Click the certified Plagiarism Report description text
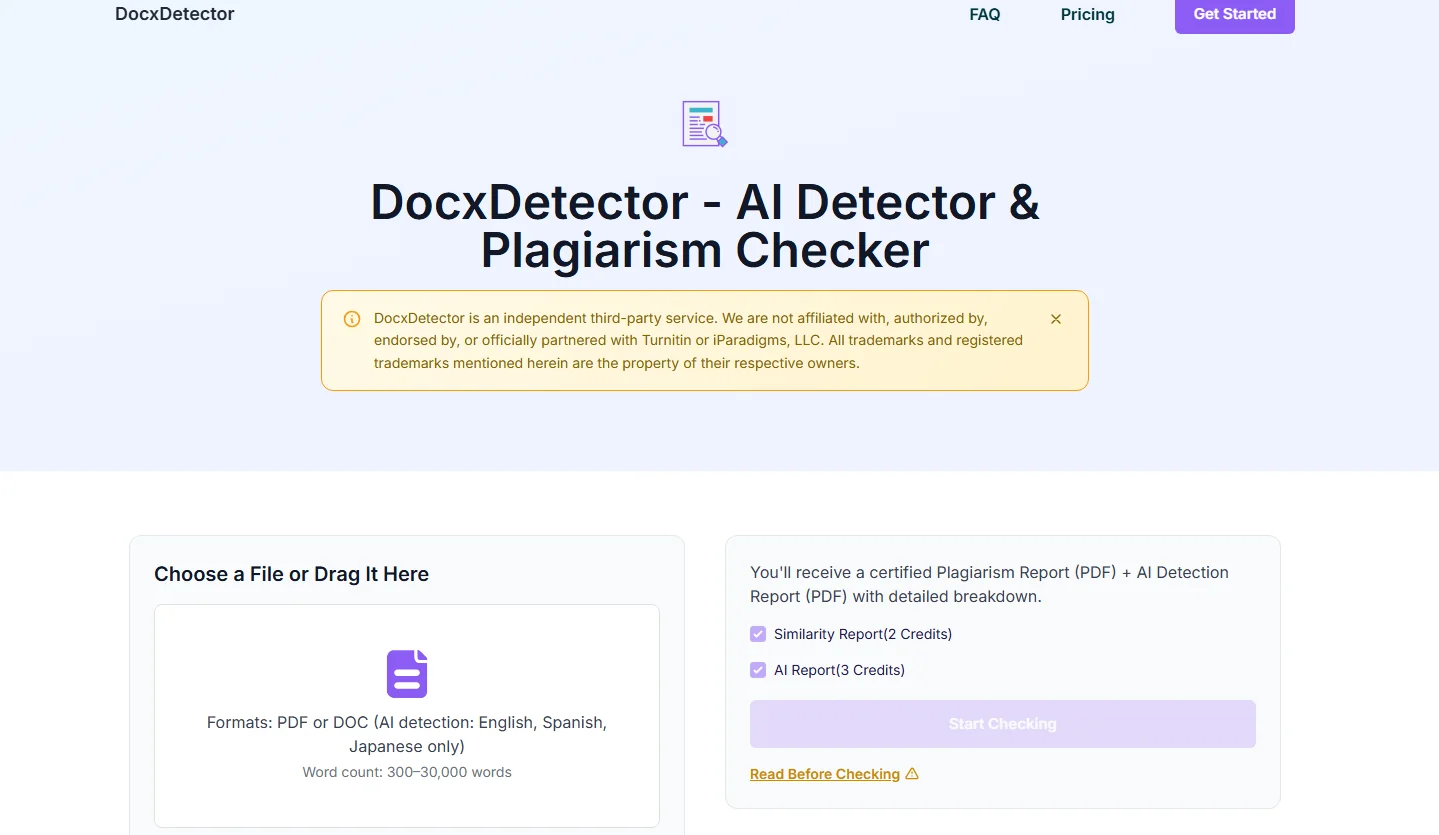This screenshot has width=1439, height=835. coord(989,584)
